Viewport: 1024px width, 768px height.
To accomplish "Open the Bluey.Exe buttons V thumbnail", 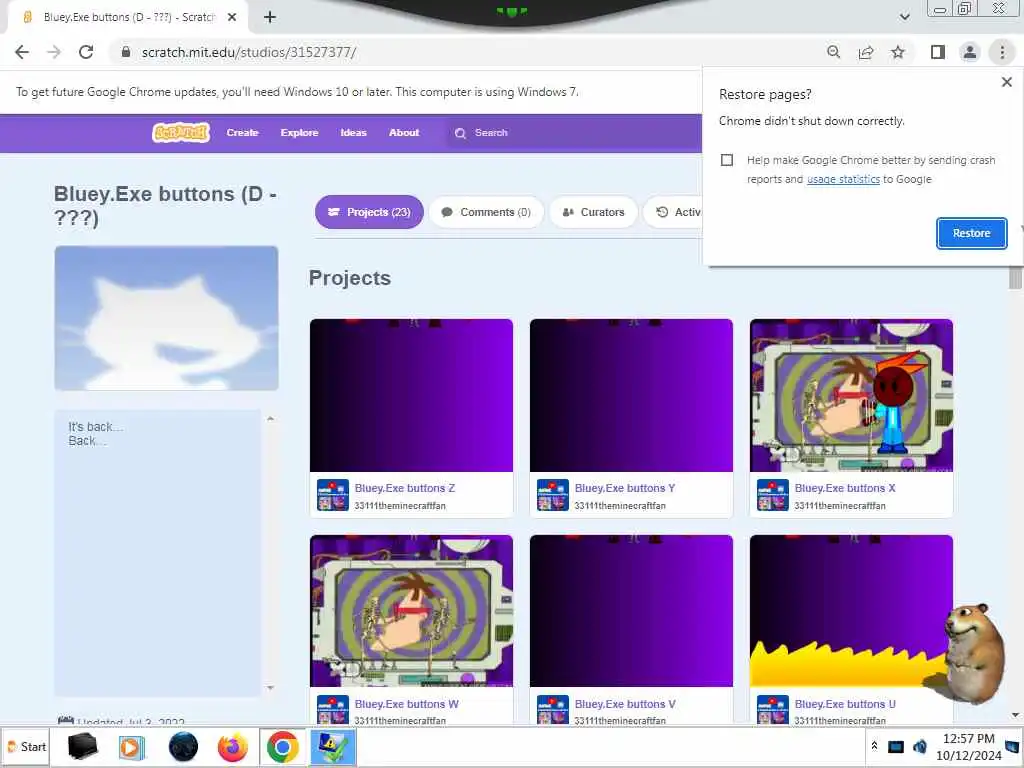I will point(631,611).
